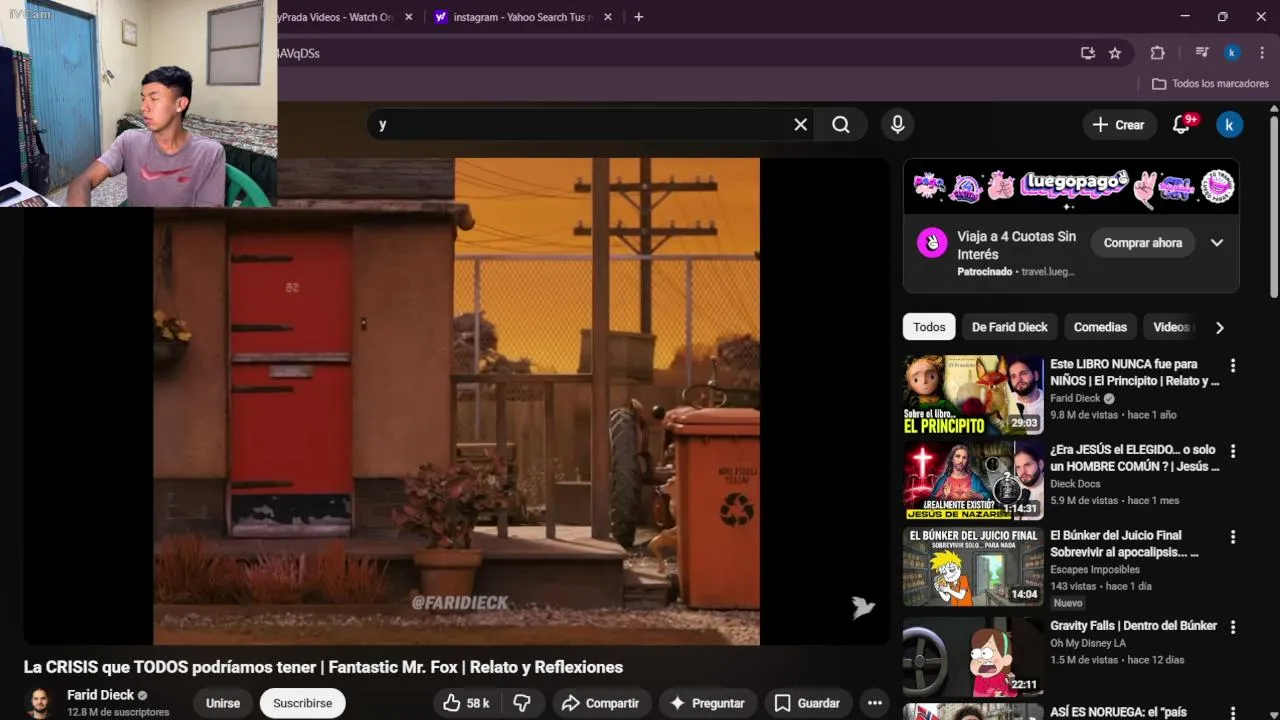
Task: Open Gravity Falls Búnker video thumbnail
Action: point(973,657)
